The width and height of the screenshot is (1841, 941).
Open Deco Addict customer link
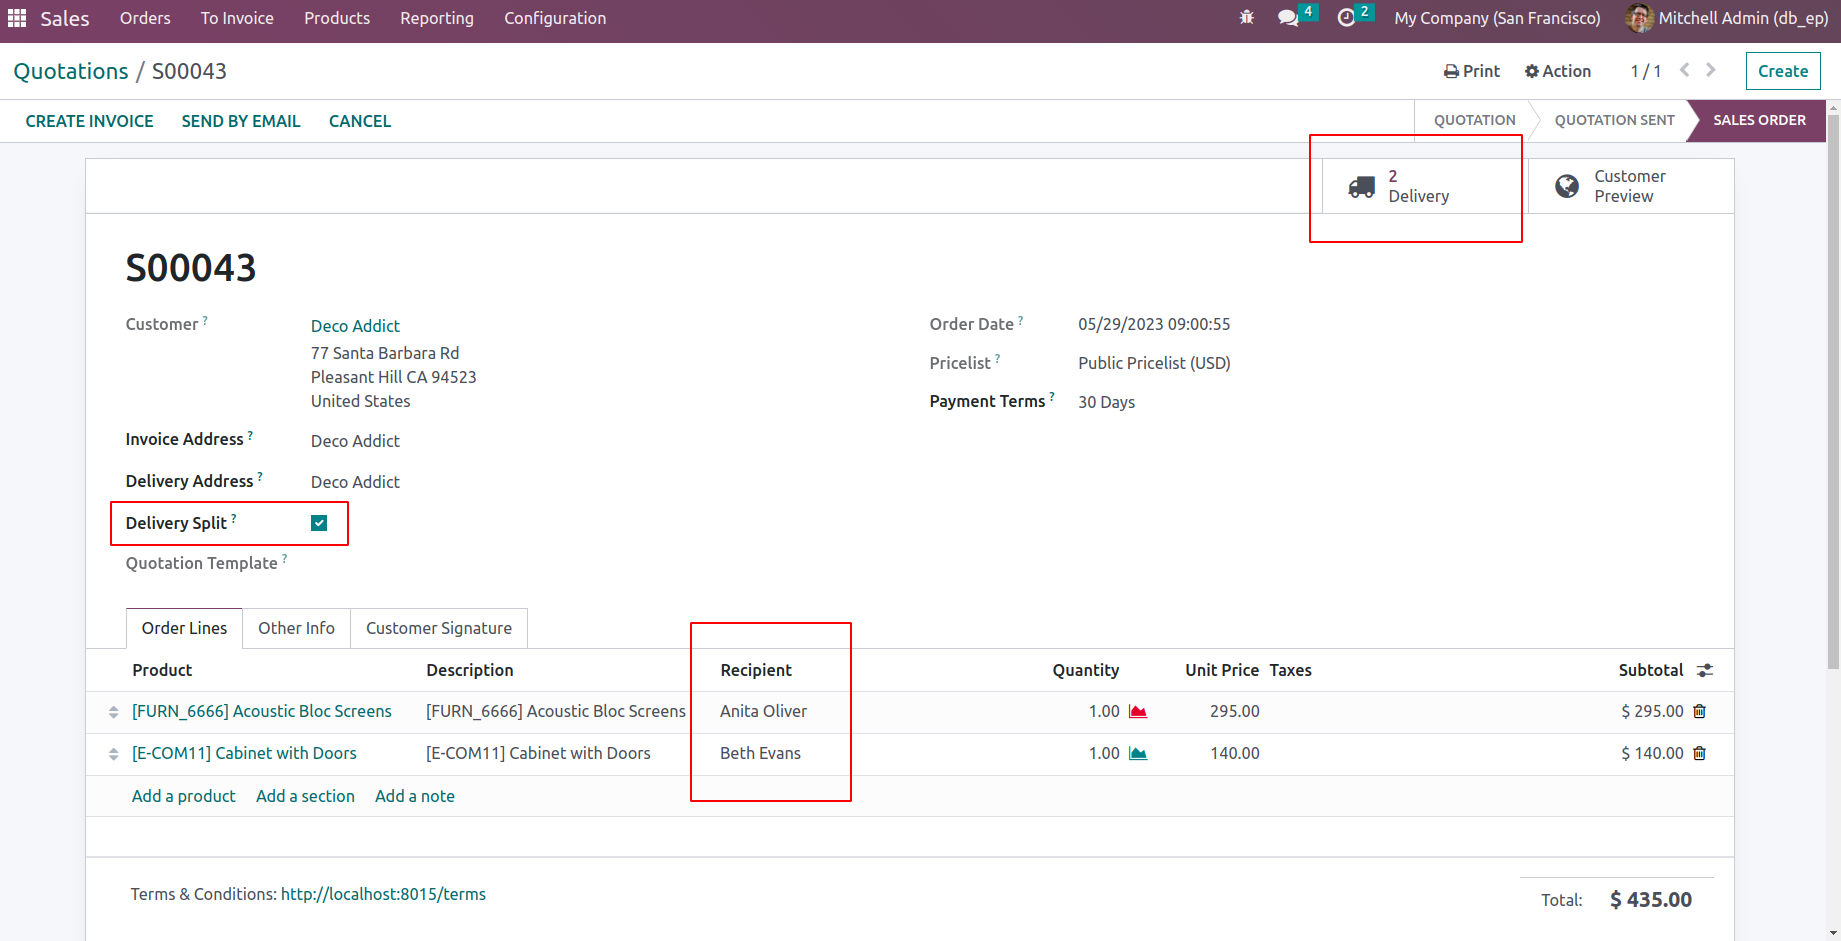click(x=355, y=326)
